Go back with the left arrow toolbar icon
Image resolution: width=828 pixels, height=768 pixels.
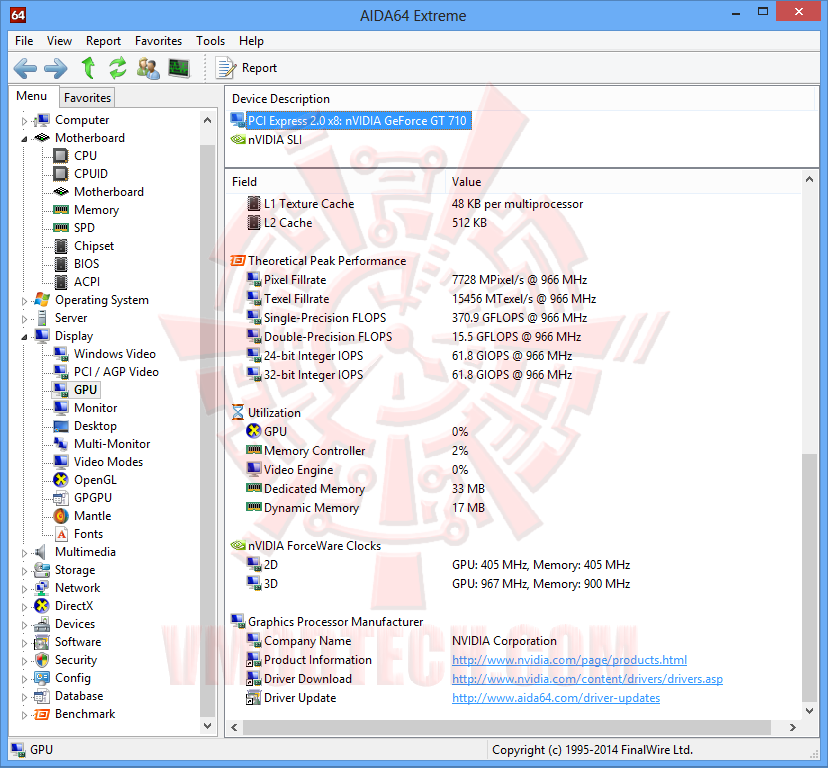(x=25, y=68)
